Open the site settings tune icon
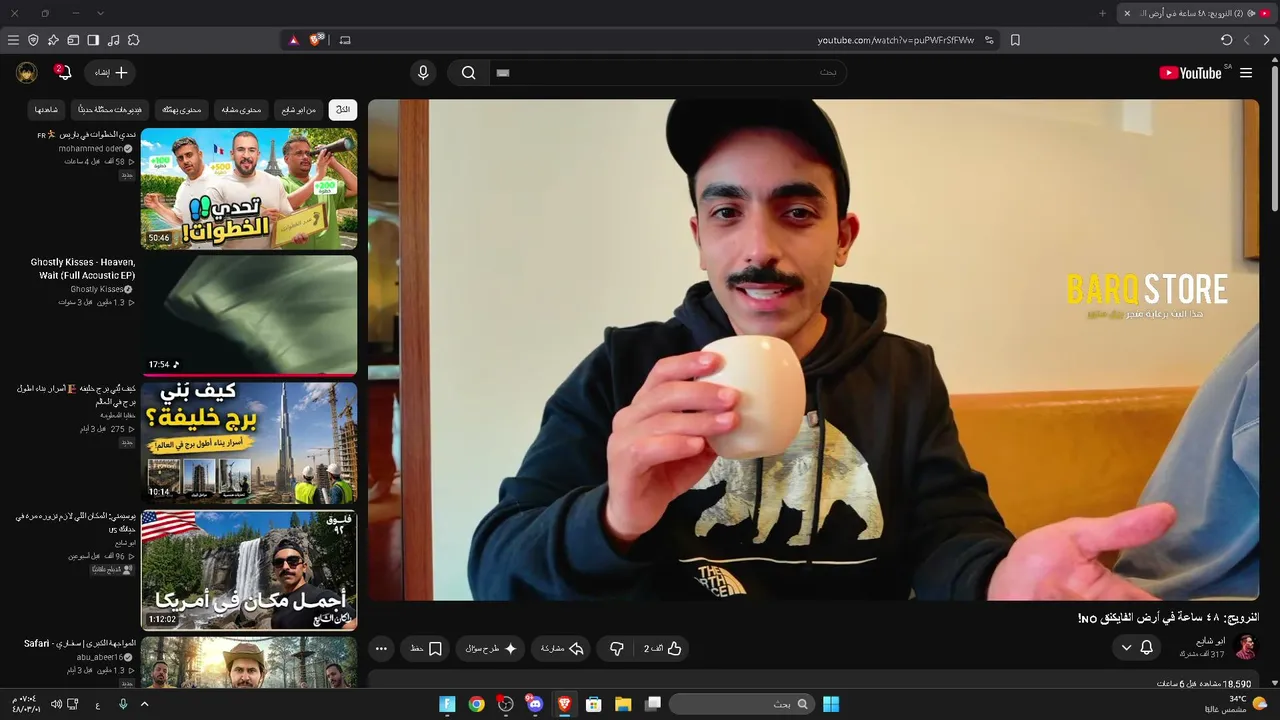 tap(989, 40)
